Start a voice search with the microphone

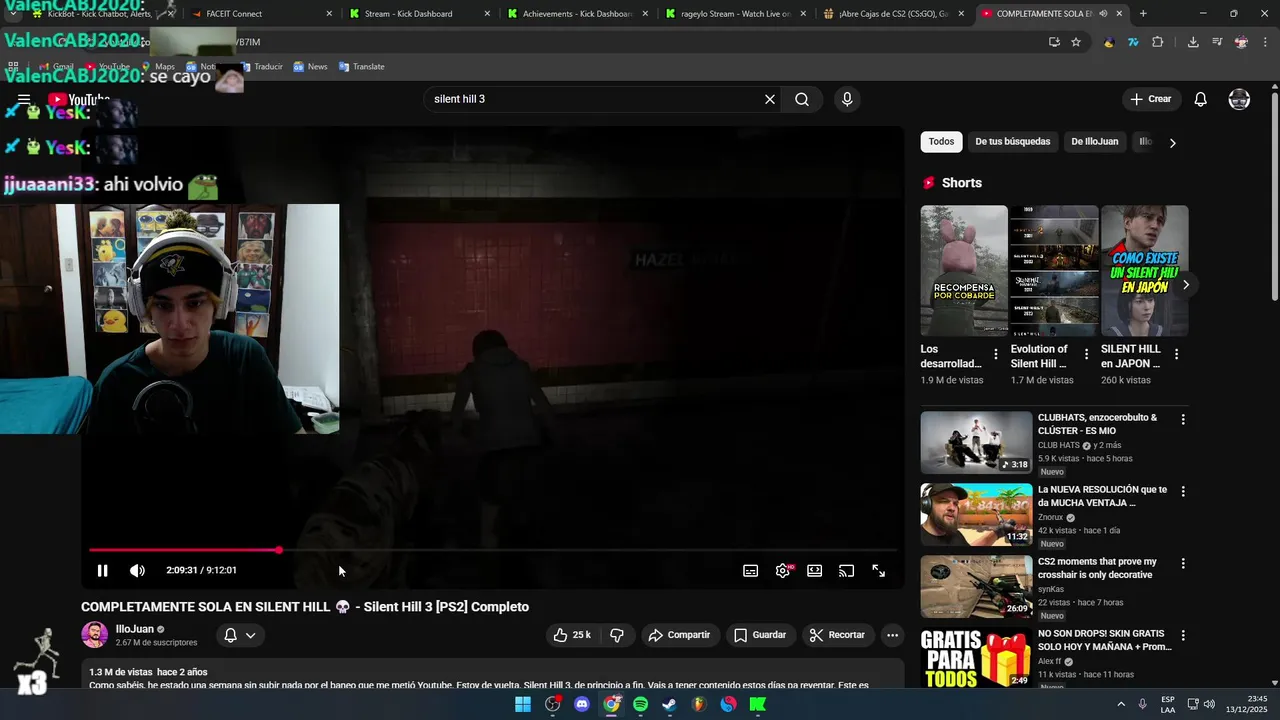(x=847, y=99)
